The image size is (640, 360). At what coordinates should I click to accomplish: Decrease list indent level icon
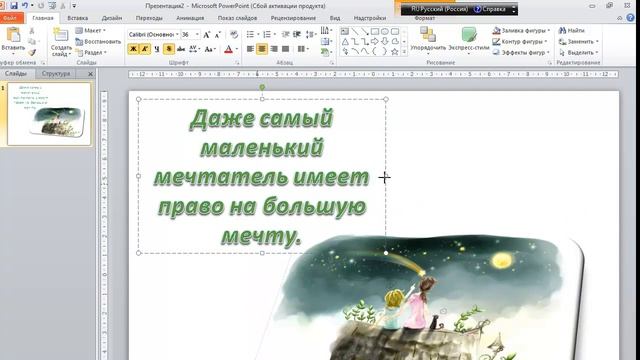point(286,35)
